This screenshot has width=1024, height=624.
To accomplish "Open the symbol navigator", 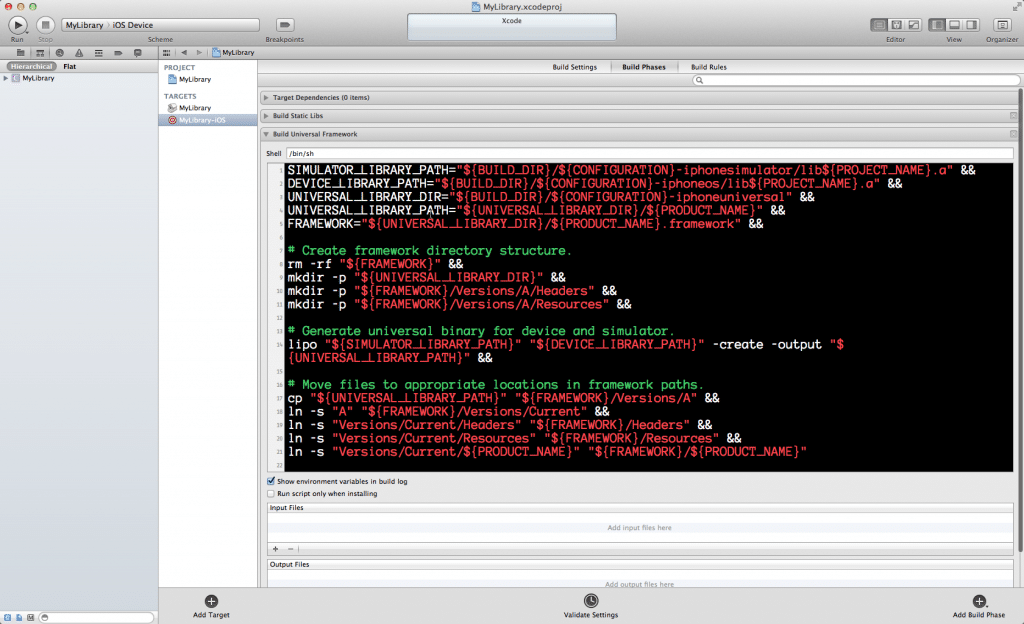I will 40,53.
